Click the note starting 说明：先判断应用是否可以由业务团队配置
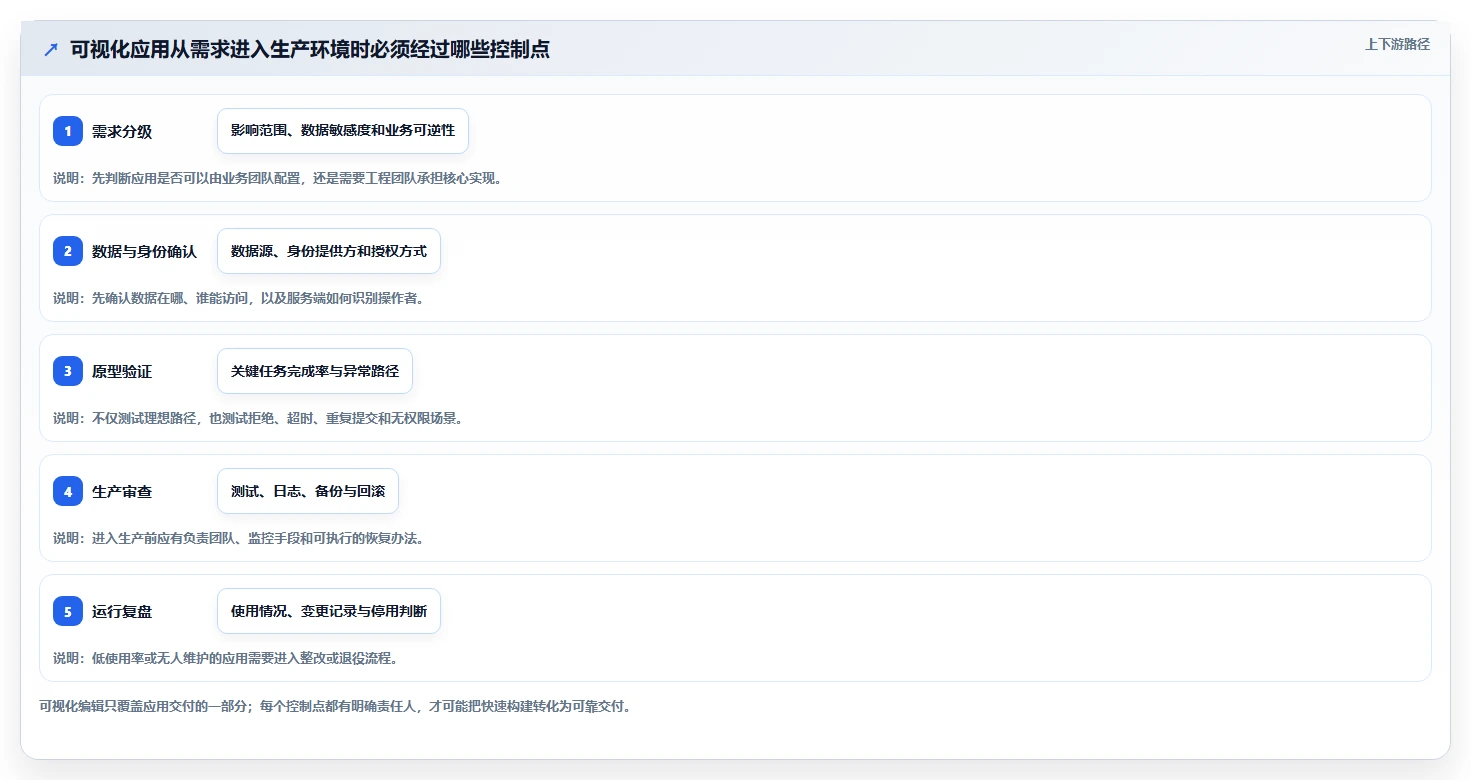The width and height of the screenshot is (1471, 780). (277, 178)
